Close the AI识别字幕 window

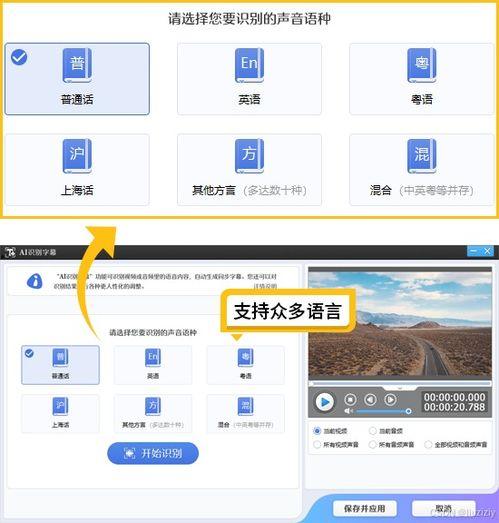pos(487,251)
